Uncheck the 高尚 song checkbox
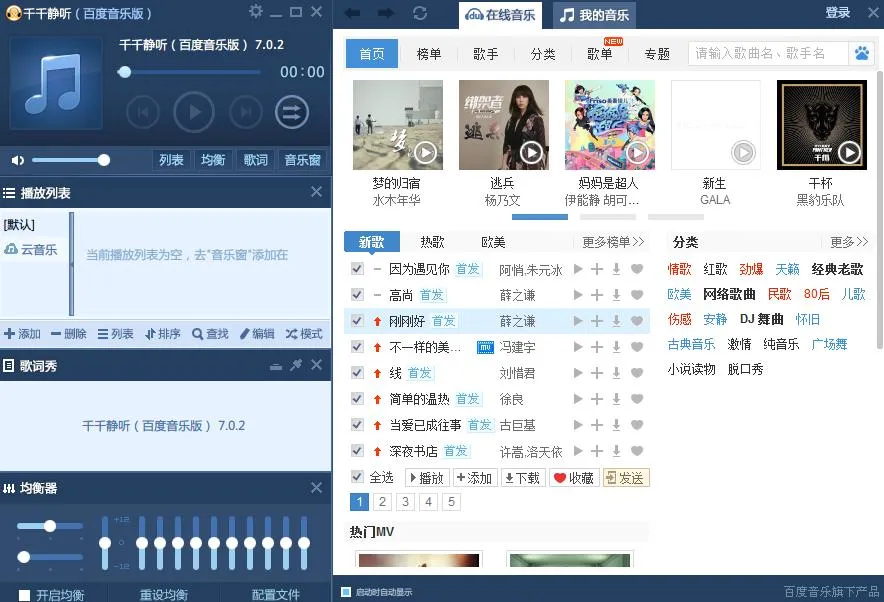Screen dimensions: 884x602 (x=357, y=294)
